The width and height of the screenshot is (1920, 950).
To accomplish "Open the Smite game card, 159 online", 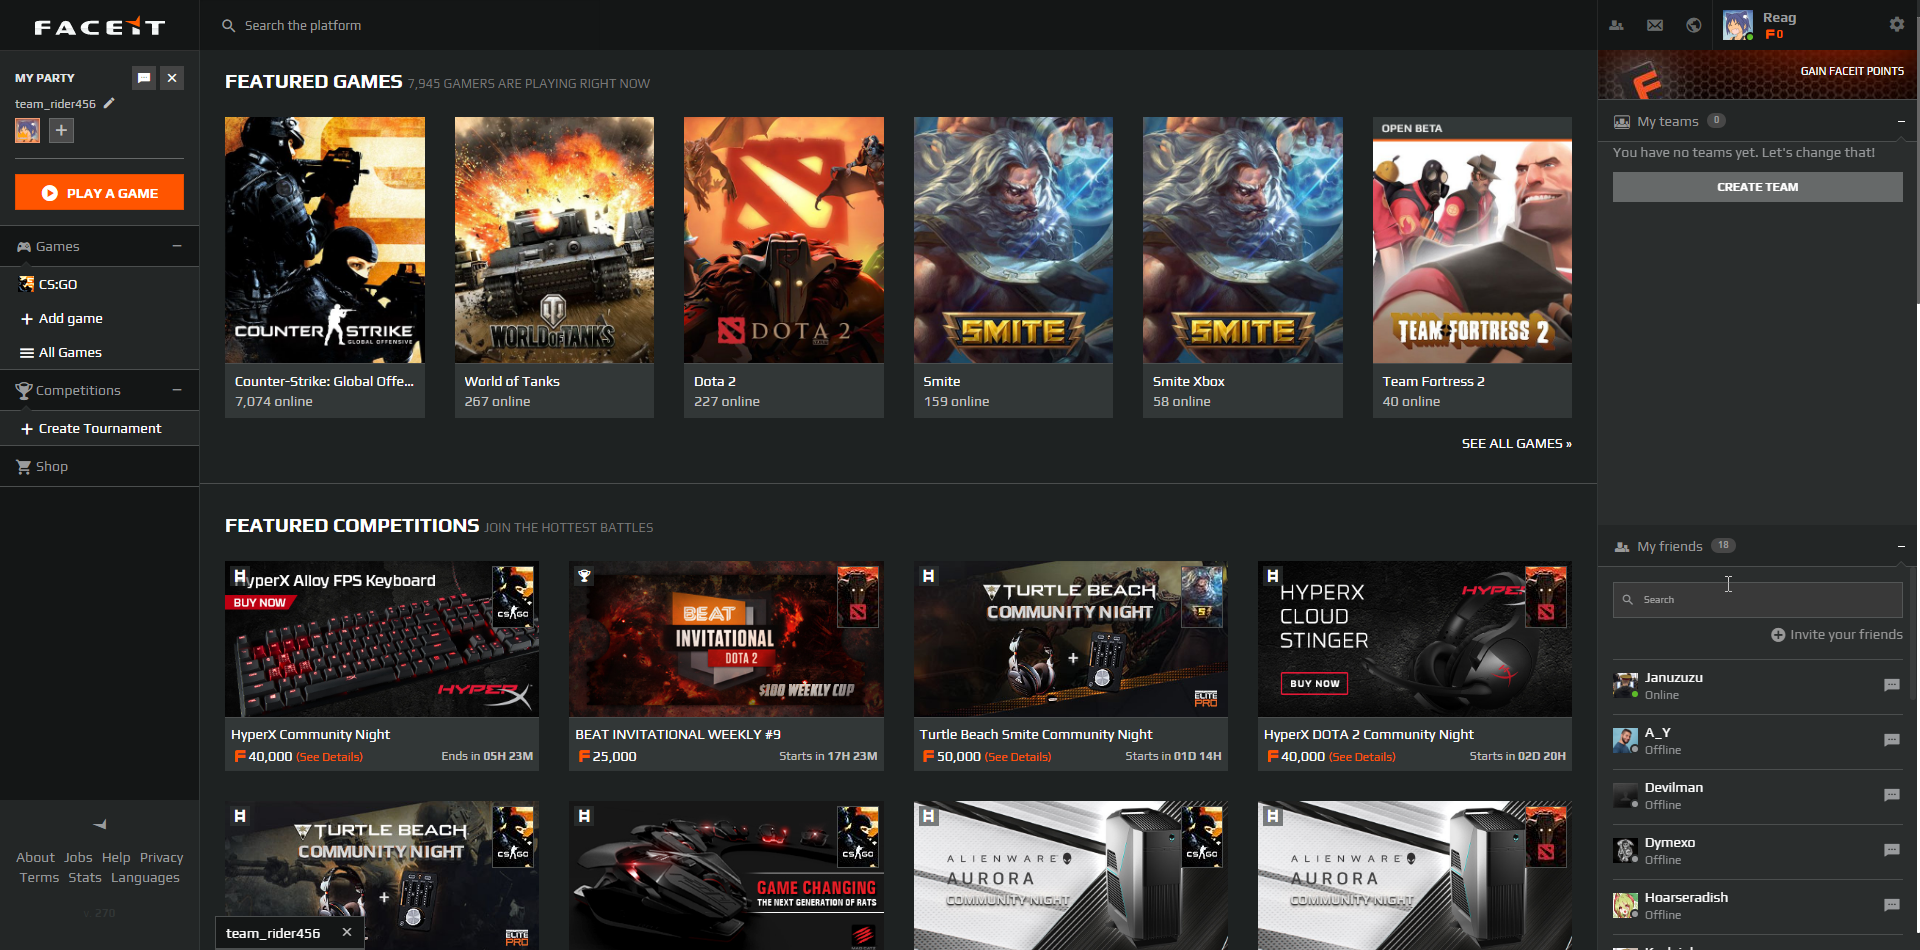I will click(x=1013, y=267).
